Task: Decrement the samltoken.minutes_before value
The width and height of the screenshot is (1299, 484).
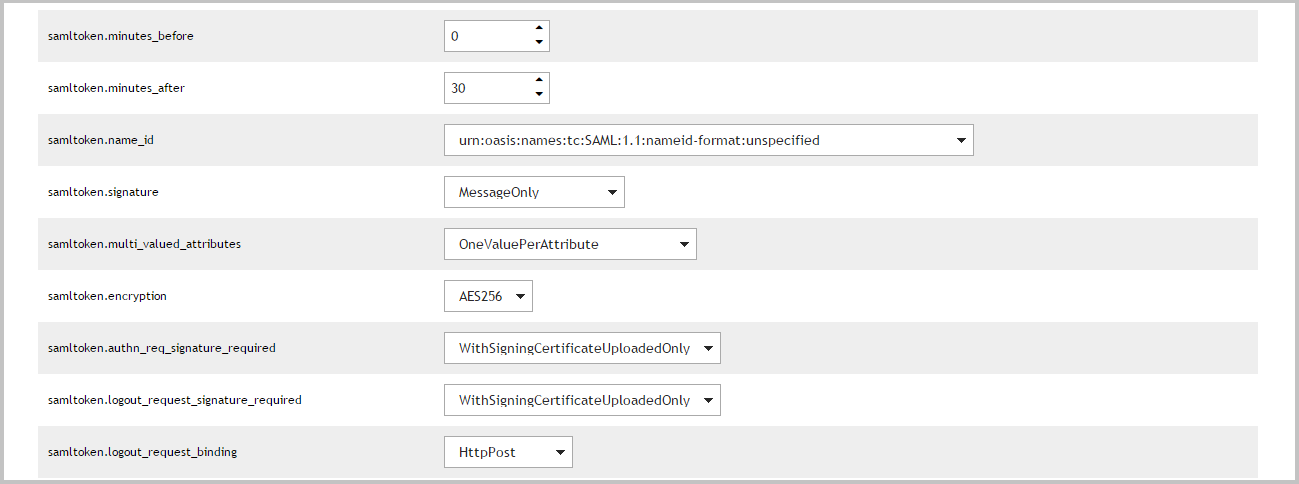Action: point(539,42)
